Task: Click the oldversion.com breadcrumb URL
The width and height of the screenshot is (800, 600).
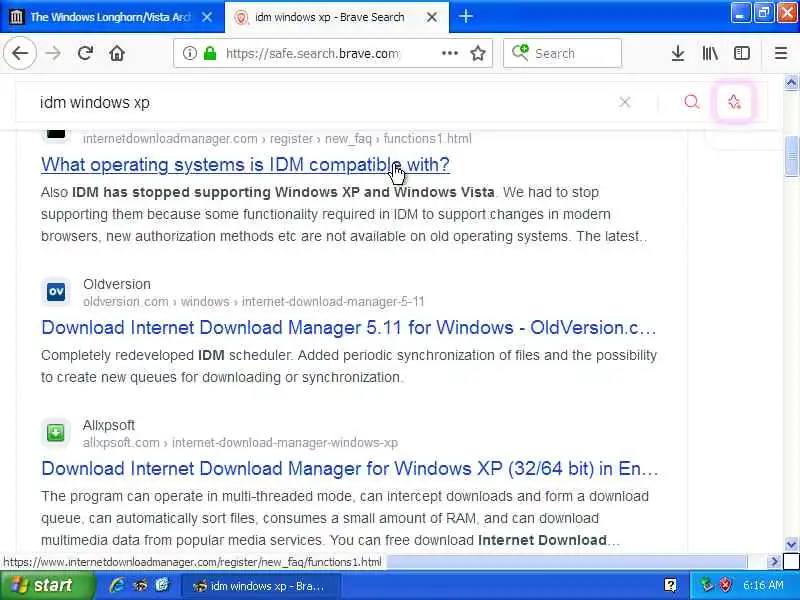Action: click(254, 302)
